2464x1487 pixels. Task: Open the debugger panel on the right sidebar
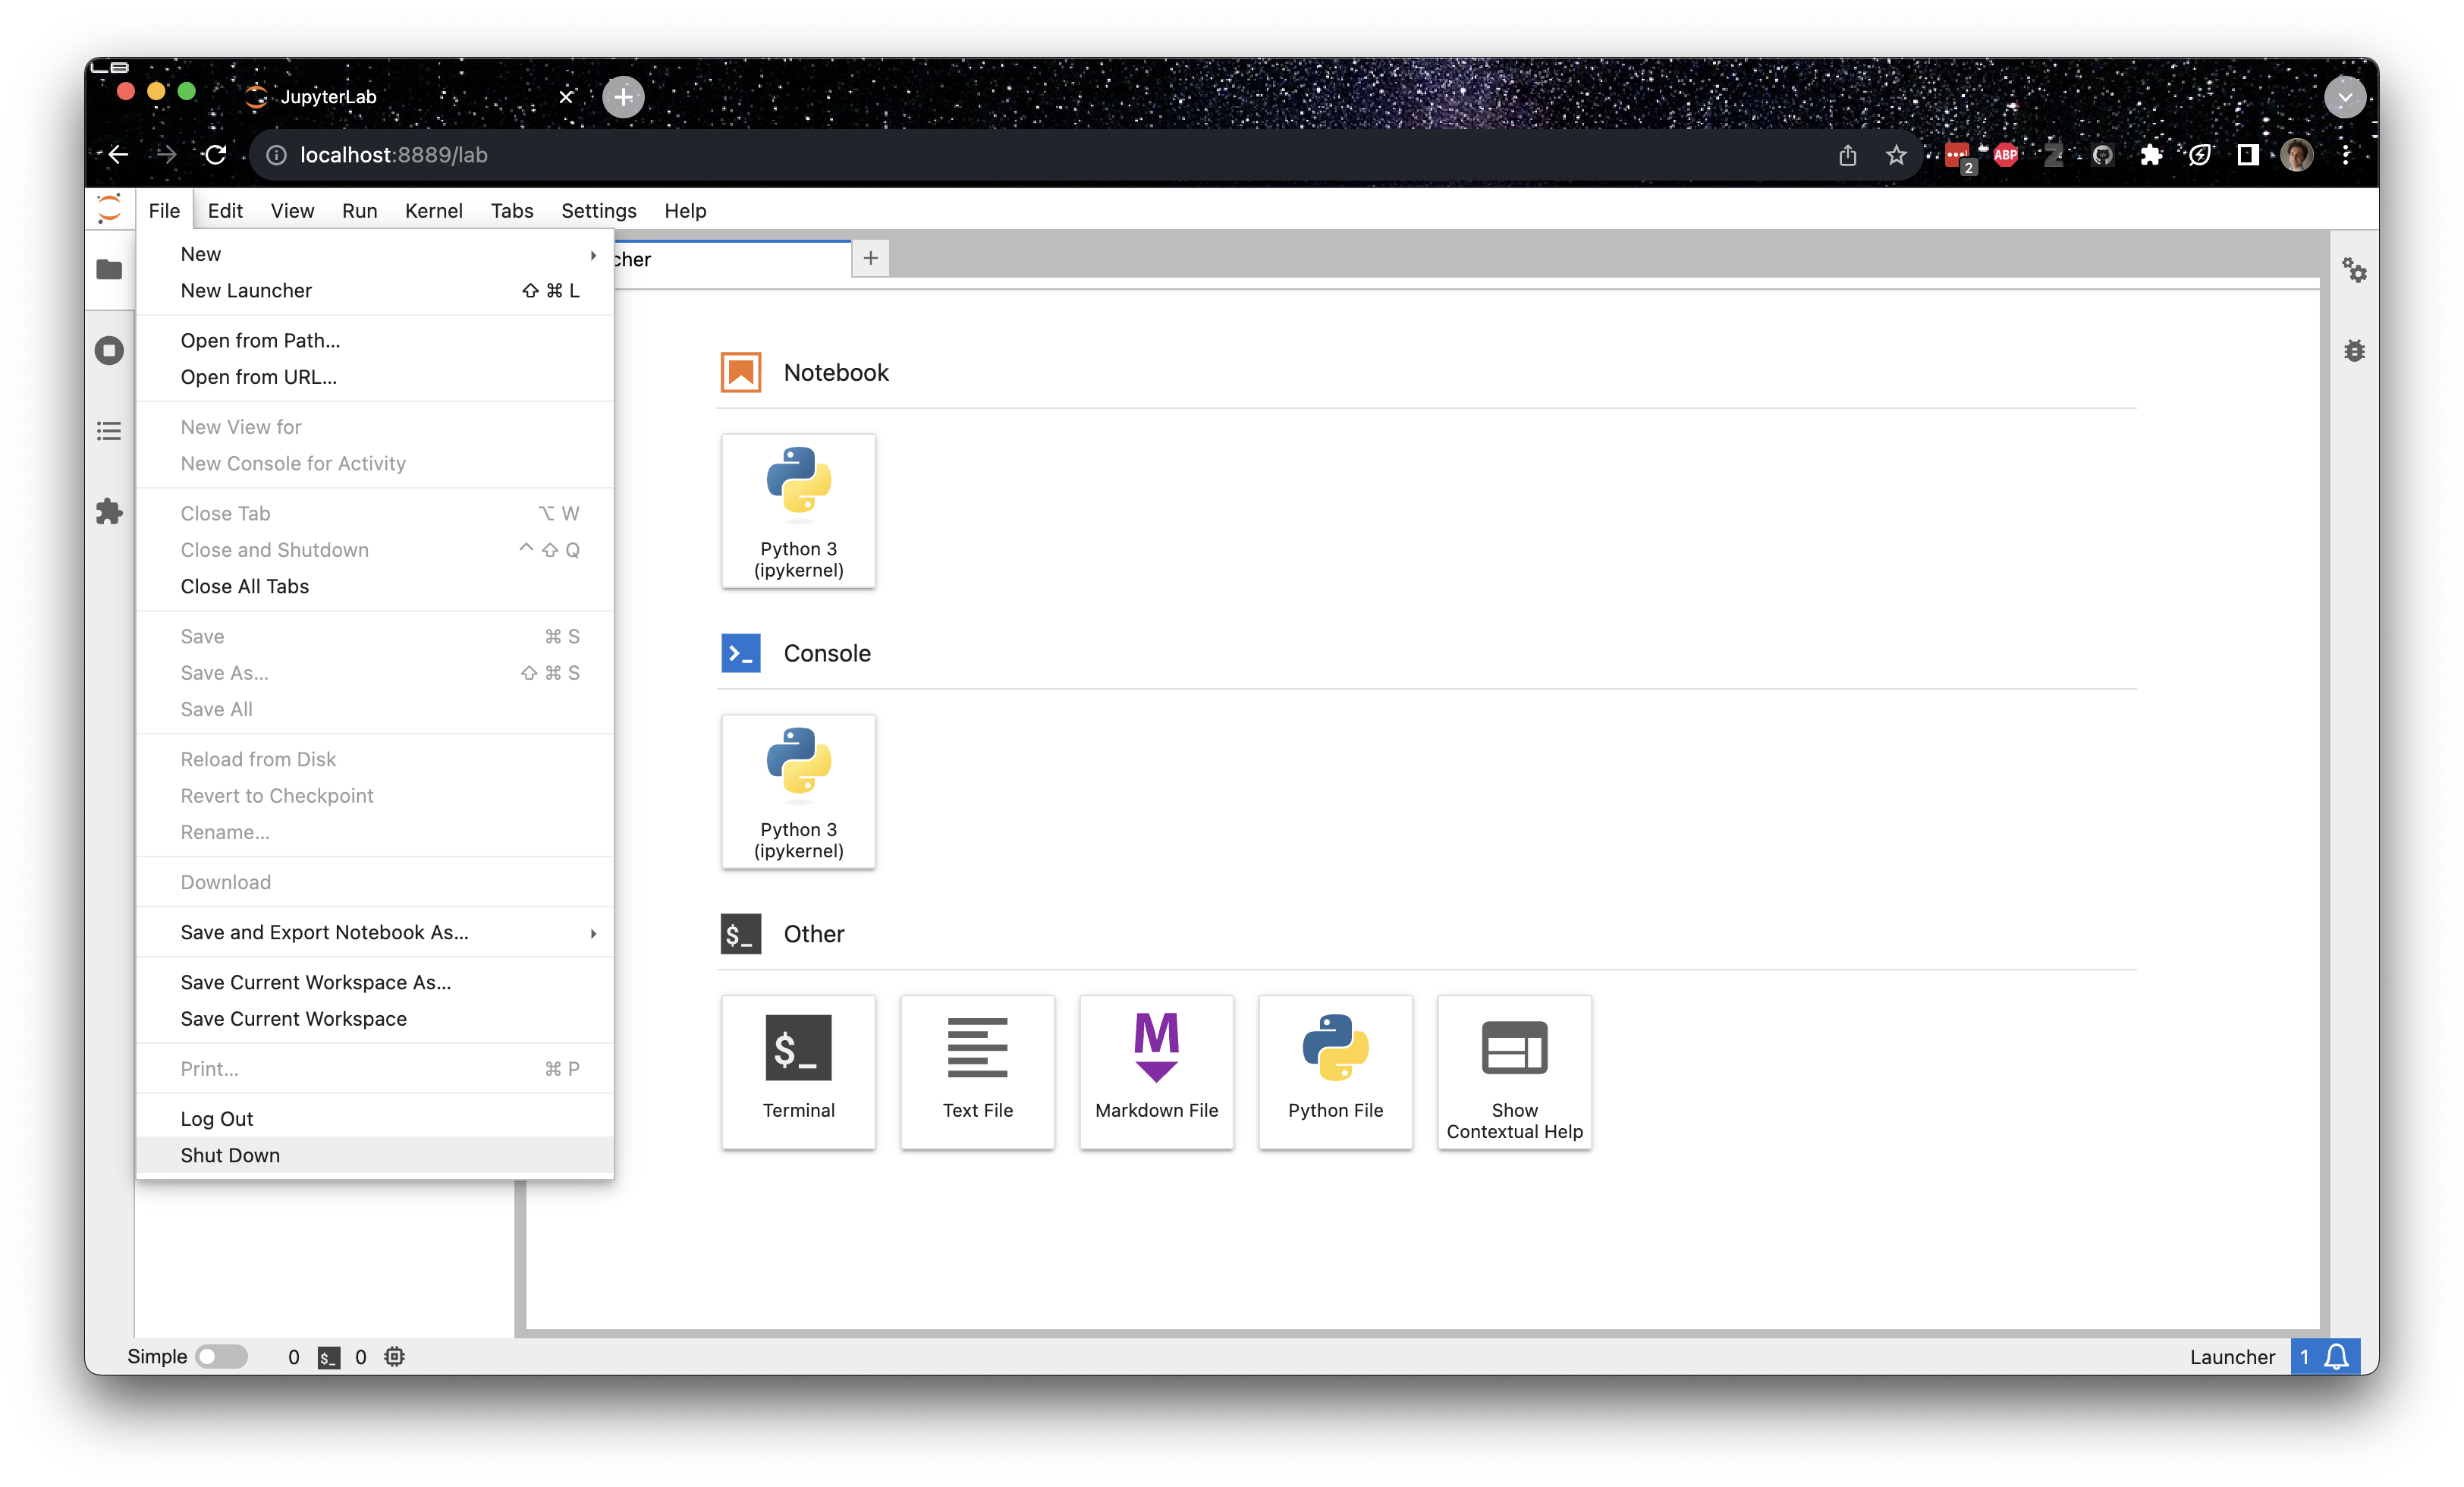tap(2356, 350)
